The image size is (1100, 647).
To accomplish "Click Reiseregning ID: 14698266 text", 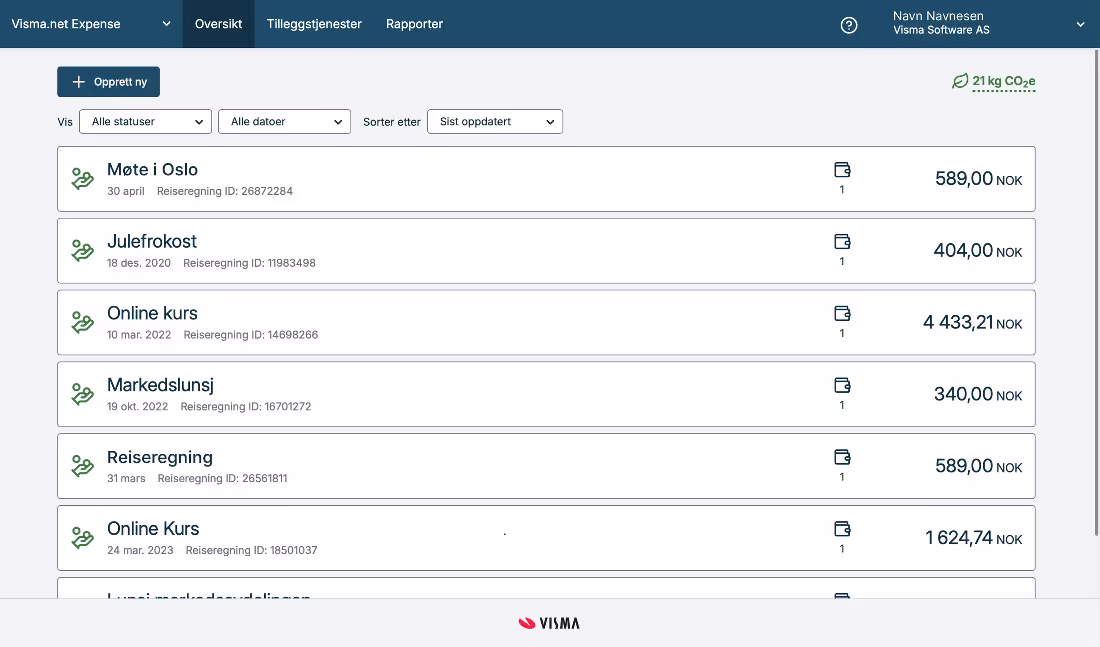I will (x=250, y=335).
